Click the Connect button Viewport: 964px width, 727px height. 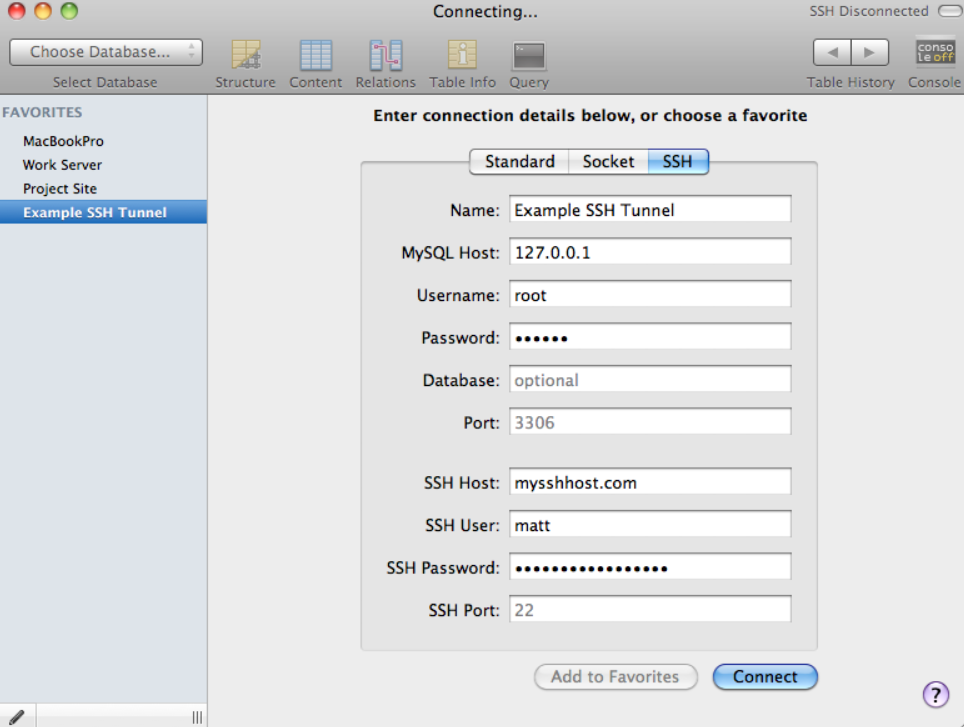765,677
